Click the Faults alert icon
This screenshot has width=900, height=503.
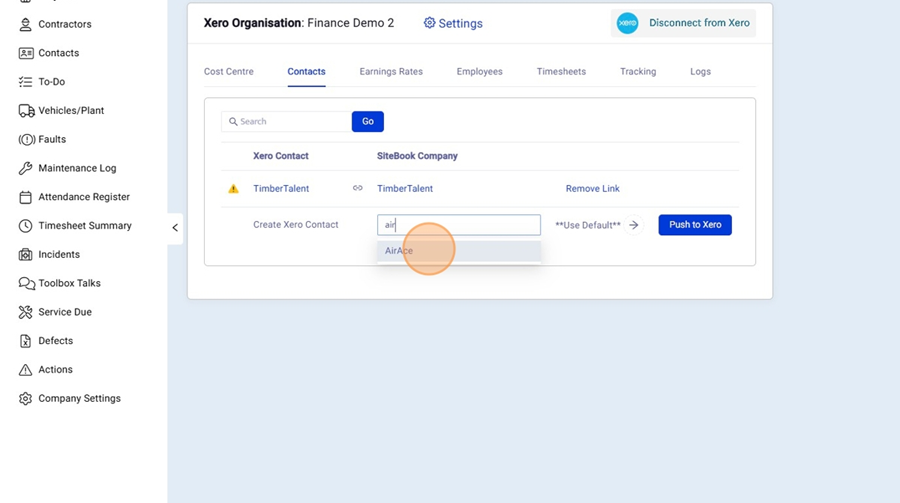pyautogui.click(x=26, y=140)
